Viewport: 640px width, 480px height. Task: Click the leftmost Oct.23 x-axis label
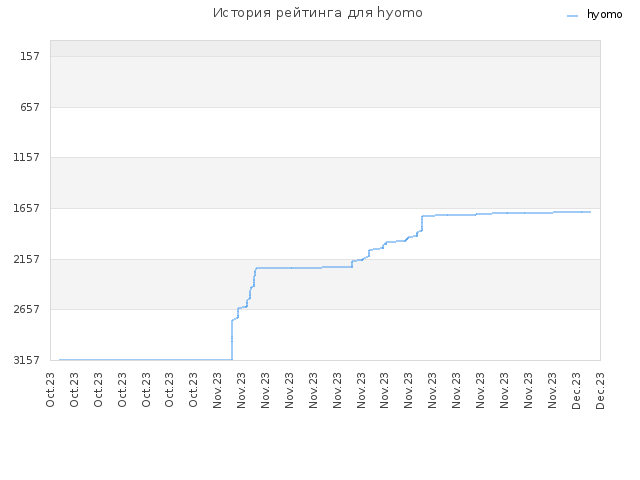point(50,390)
